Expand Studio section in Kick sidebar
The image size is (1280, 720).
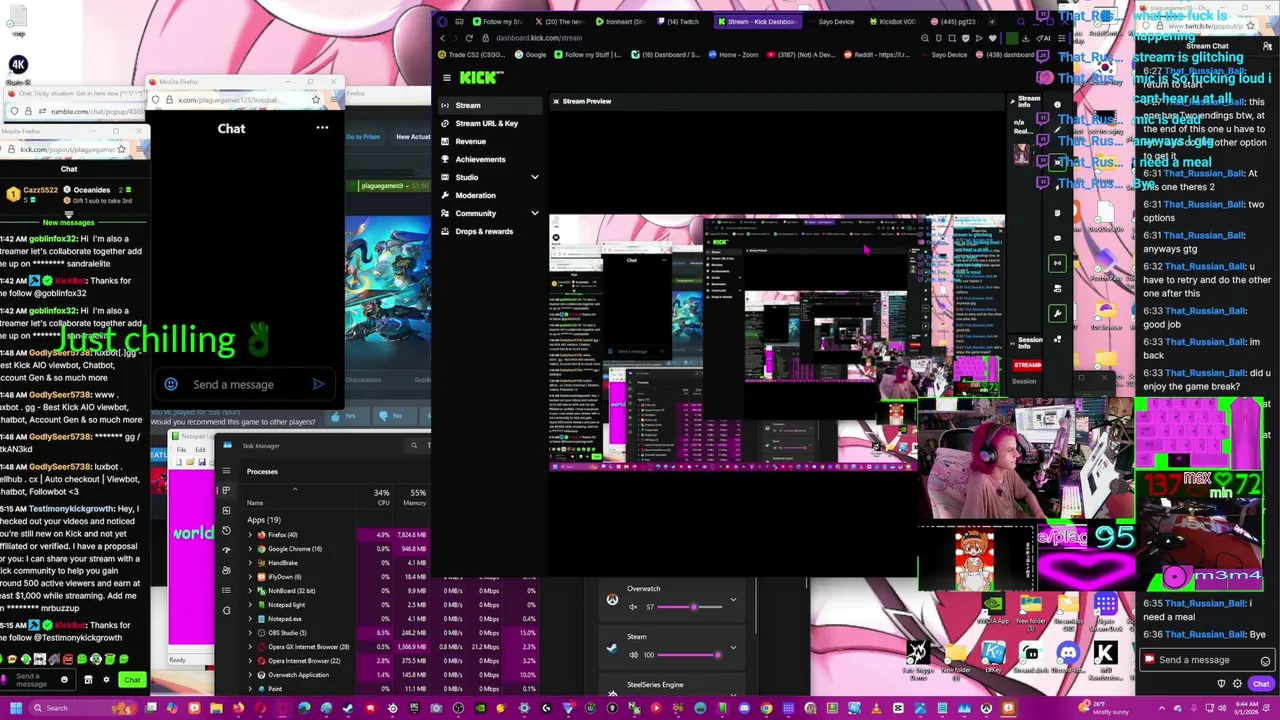(534, 177)
